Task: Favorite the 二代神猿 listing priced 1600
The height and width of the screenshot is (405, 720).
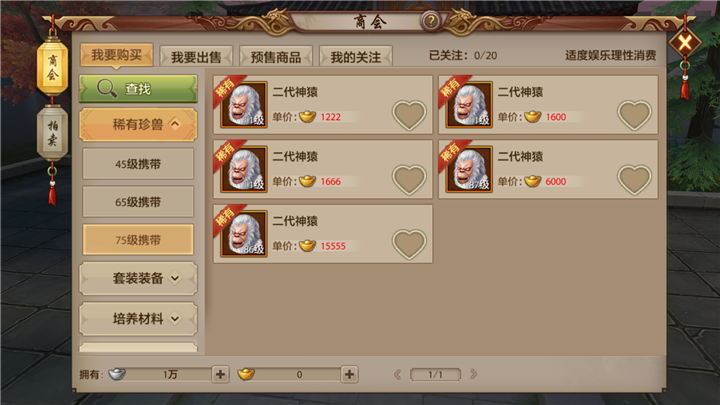Action: pos(635,115)
